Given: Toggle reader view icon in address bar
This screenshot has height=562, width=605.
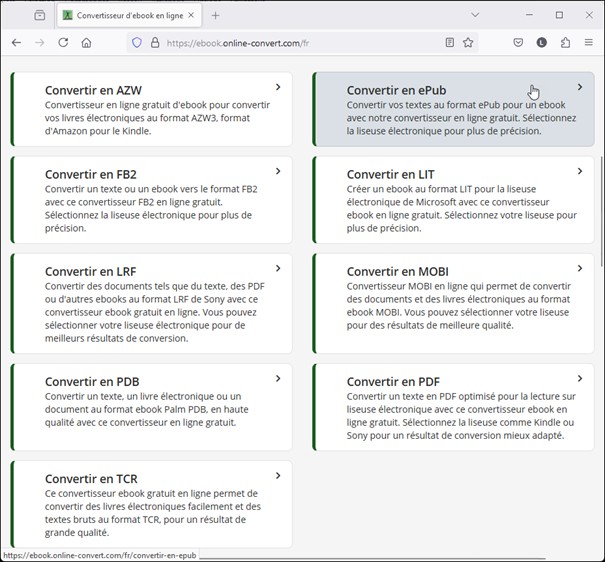Looking at the screenshot, I should click(450, 43).
